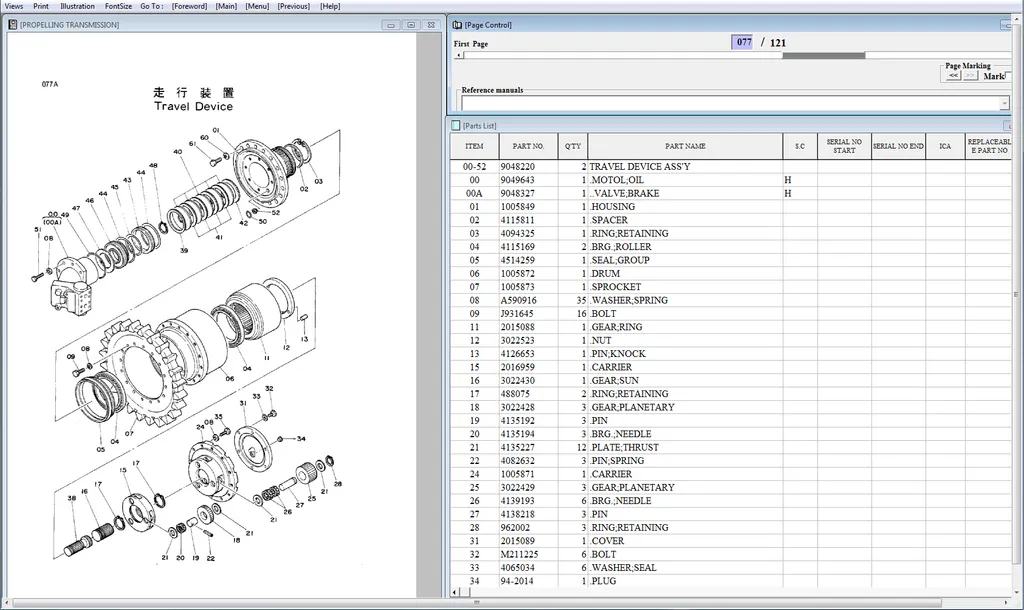Close the Propelling Transmission sub-window
Image resolution: width=1024 pixels, height=610 pixels.
[x=431, y=24]
